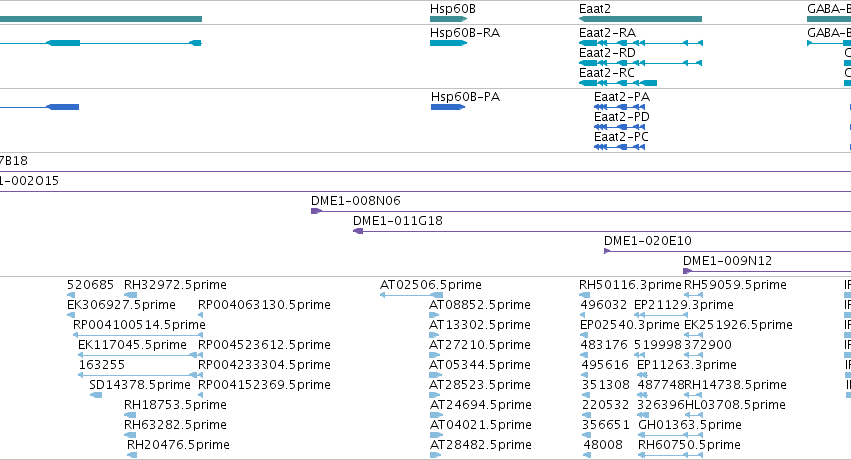Select the DME1-009N12 clone arrow
Screen dimensions: 851x460
pyautogui.click(x=688, y=271)
